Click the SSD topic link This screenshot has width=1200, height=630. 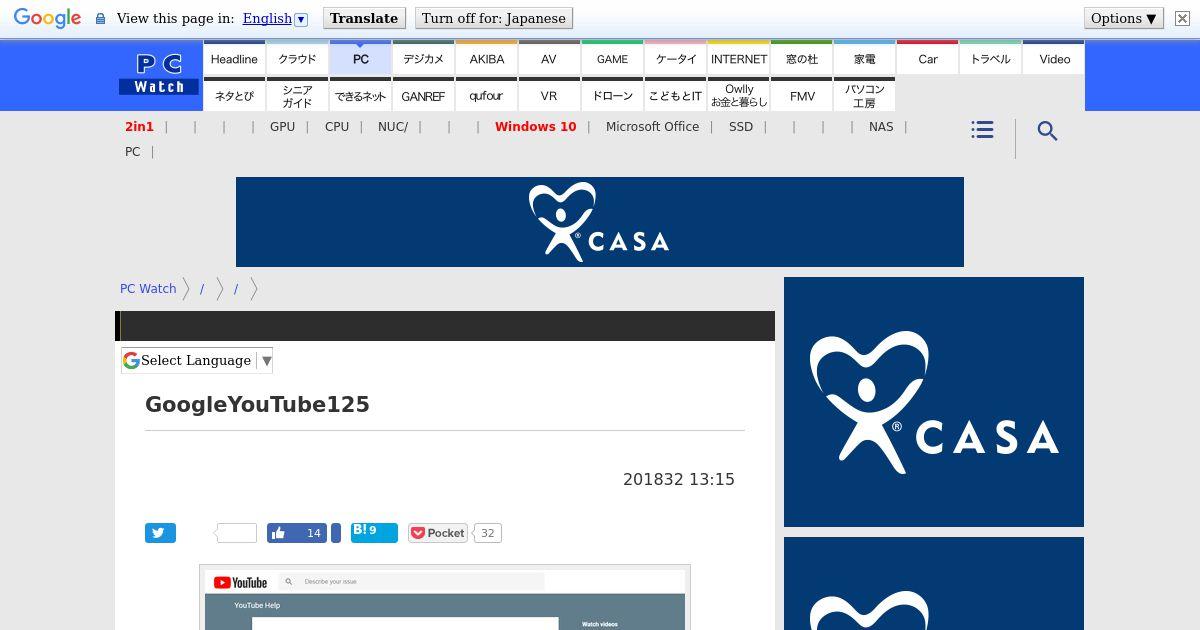click(741, 126)
